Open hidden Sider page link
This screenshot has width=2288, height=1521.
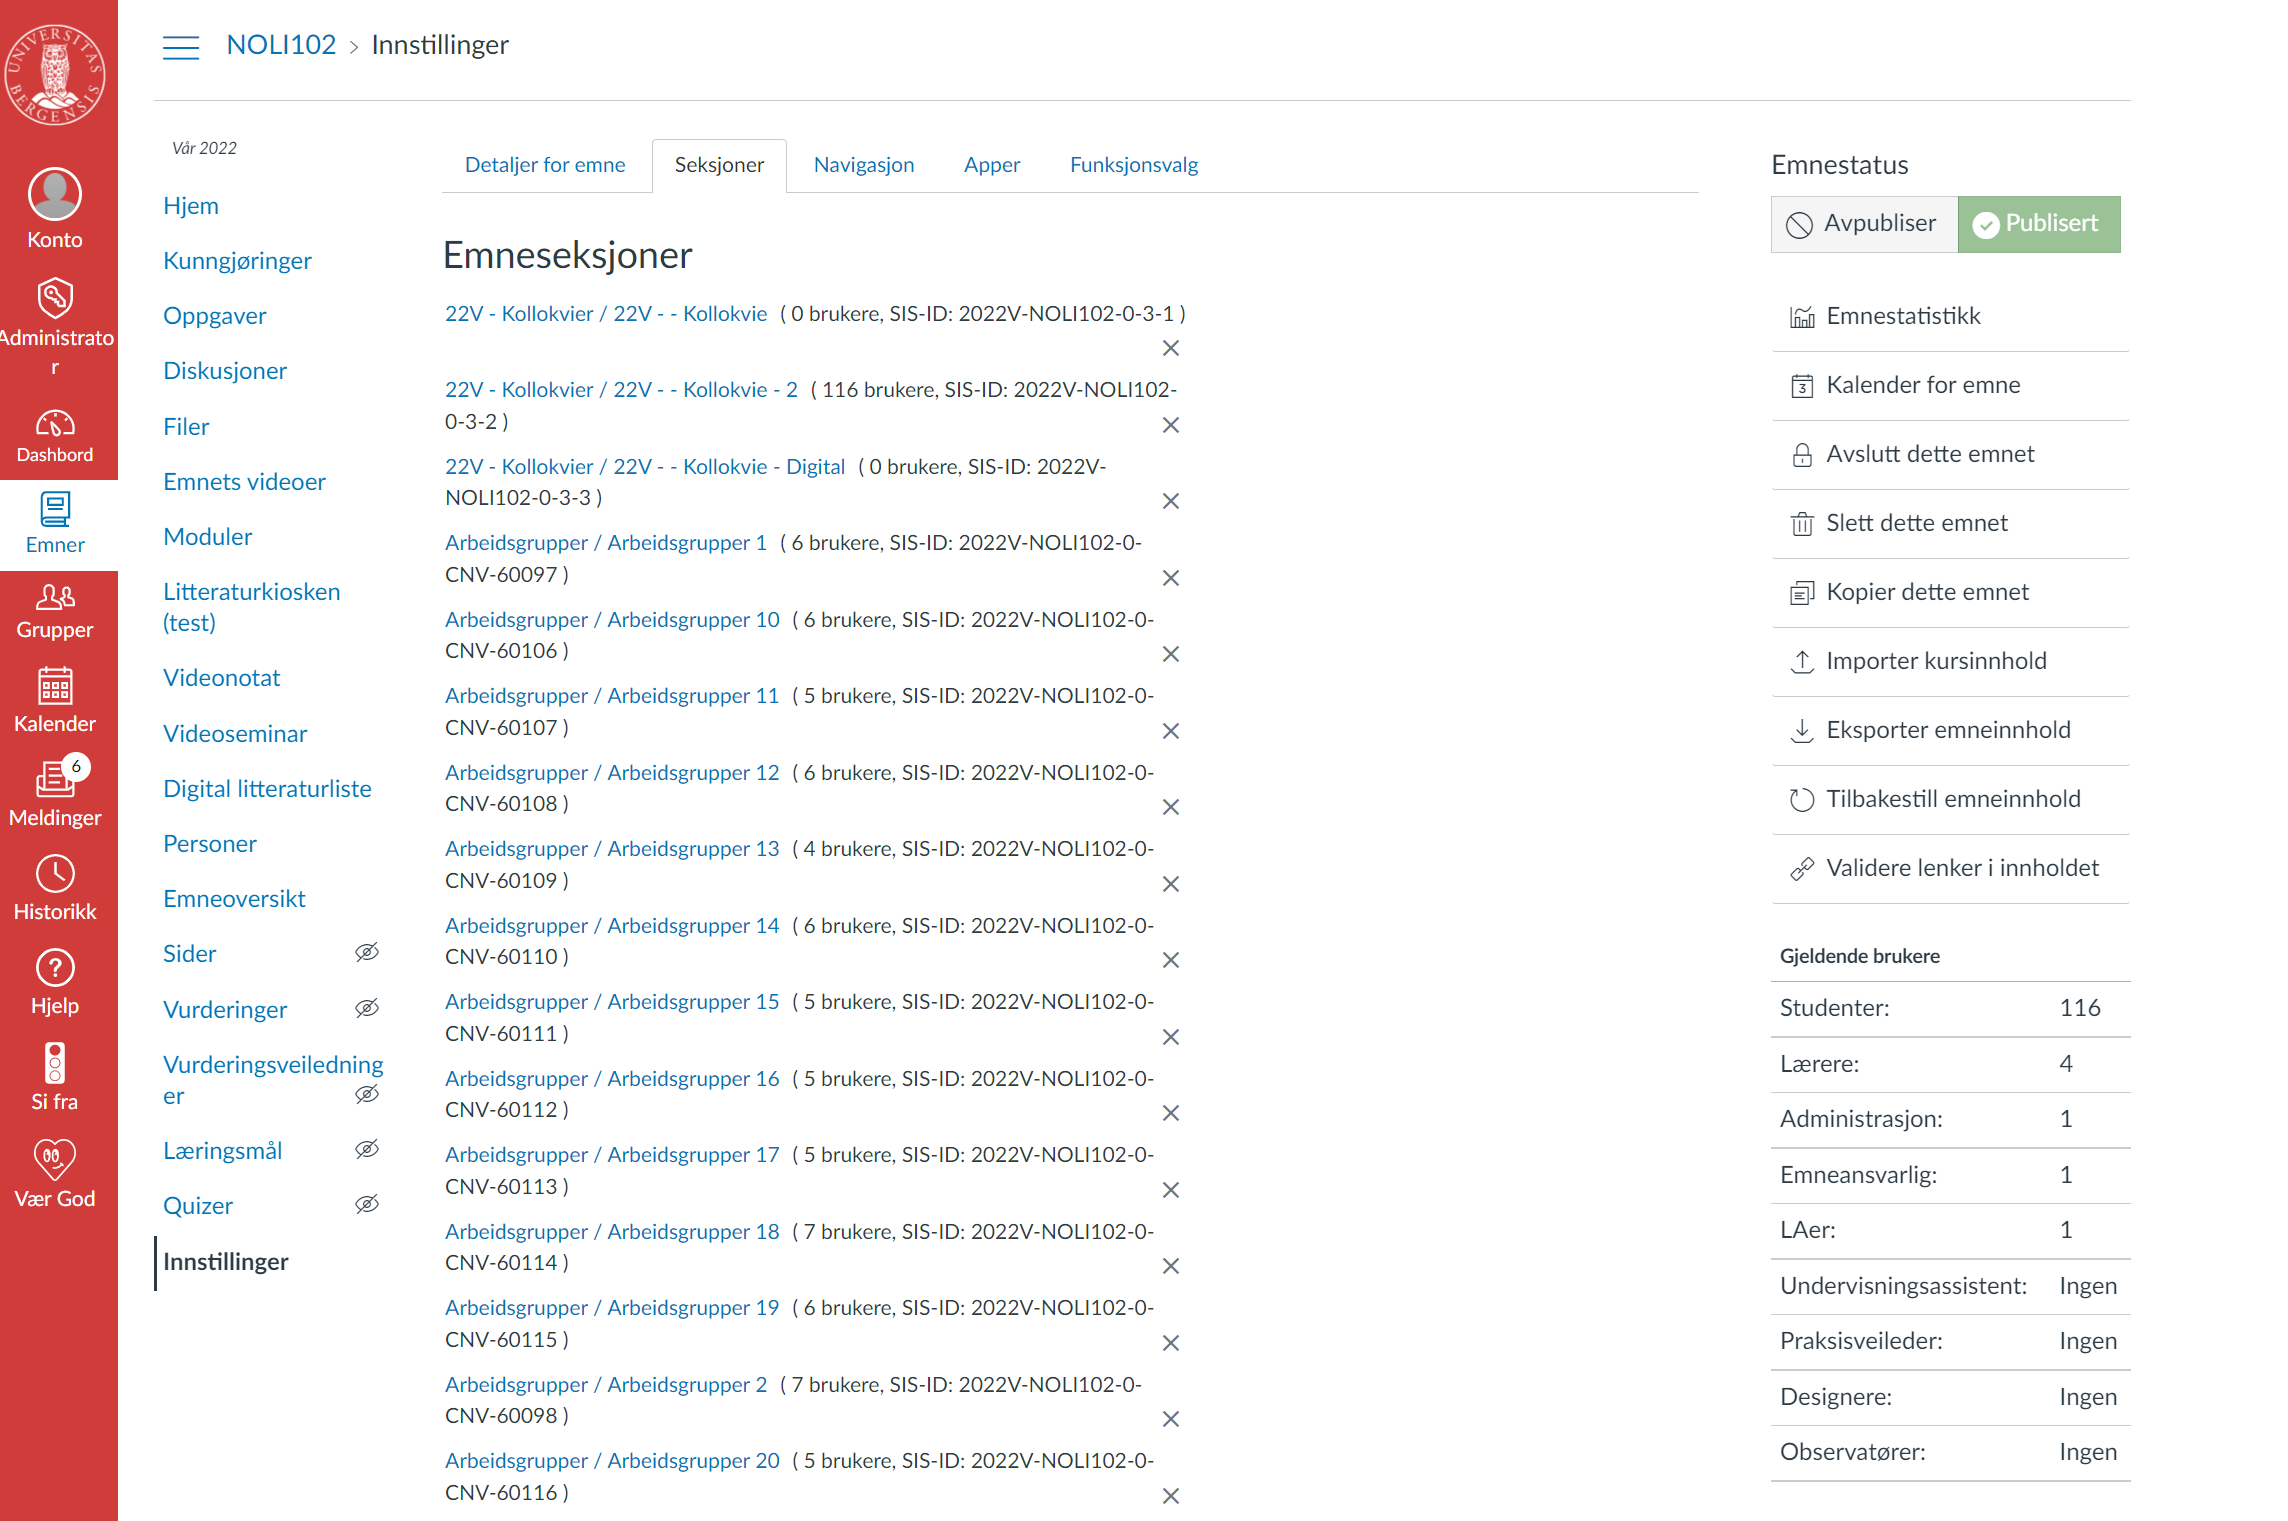click(x=190, y=954)
